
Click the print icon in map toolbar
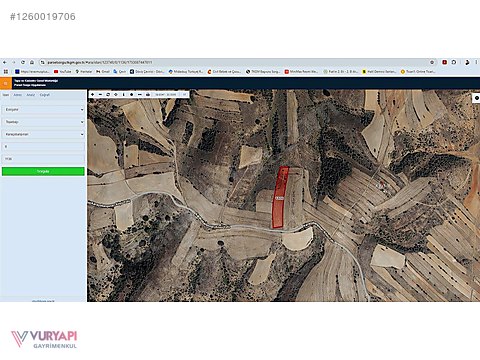[148, 95]
